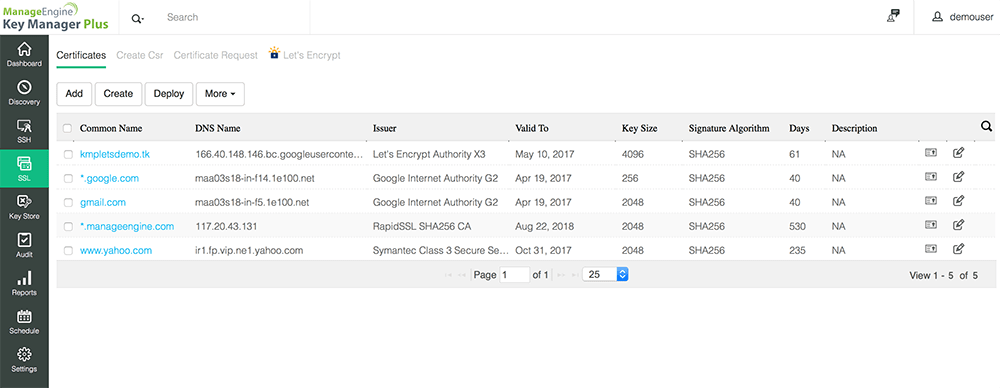Open the Discovery sidebar section
The height and width of the screenshot is (388, 1000).
pyautogui.click(x=24, y=93)
